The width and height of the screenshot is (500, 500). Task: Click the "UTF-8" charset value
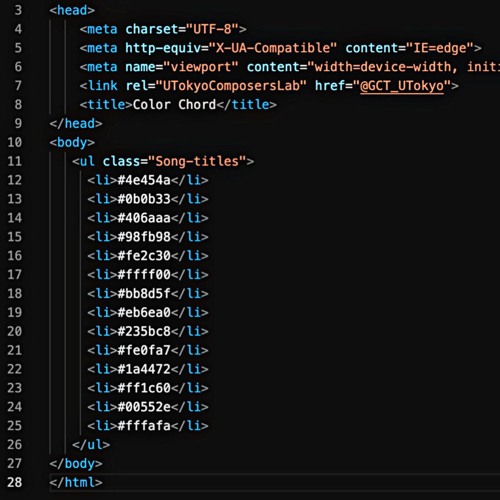pos(212,29)
